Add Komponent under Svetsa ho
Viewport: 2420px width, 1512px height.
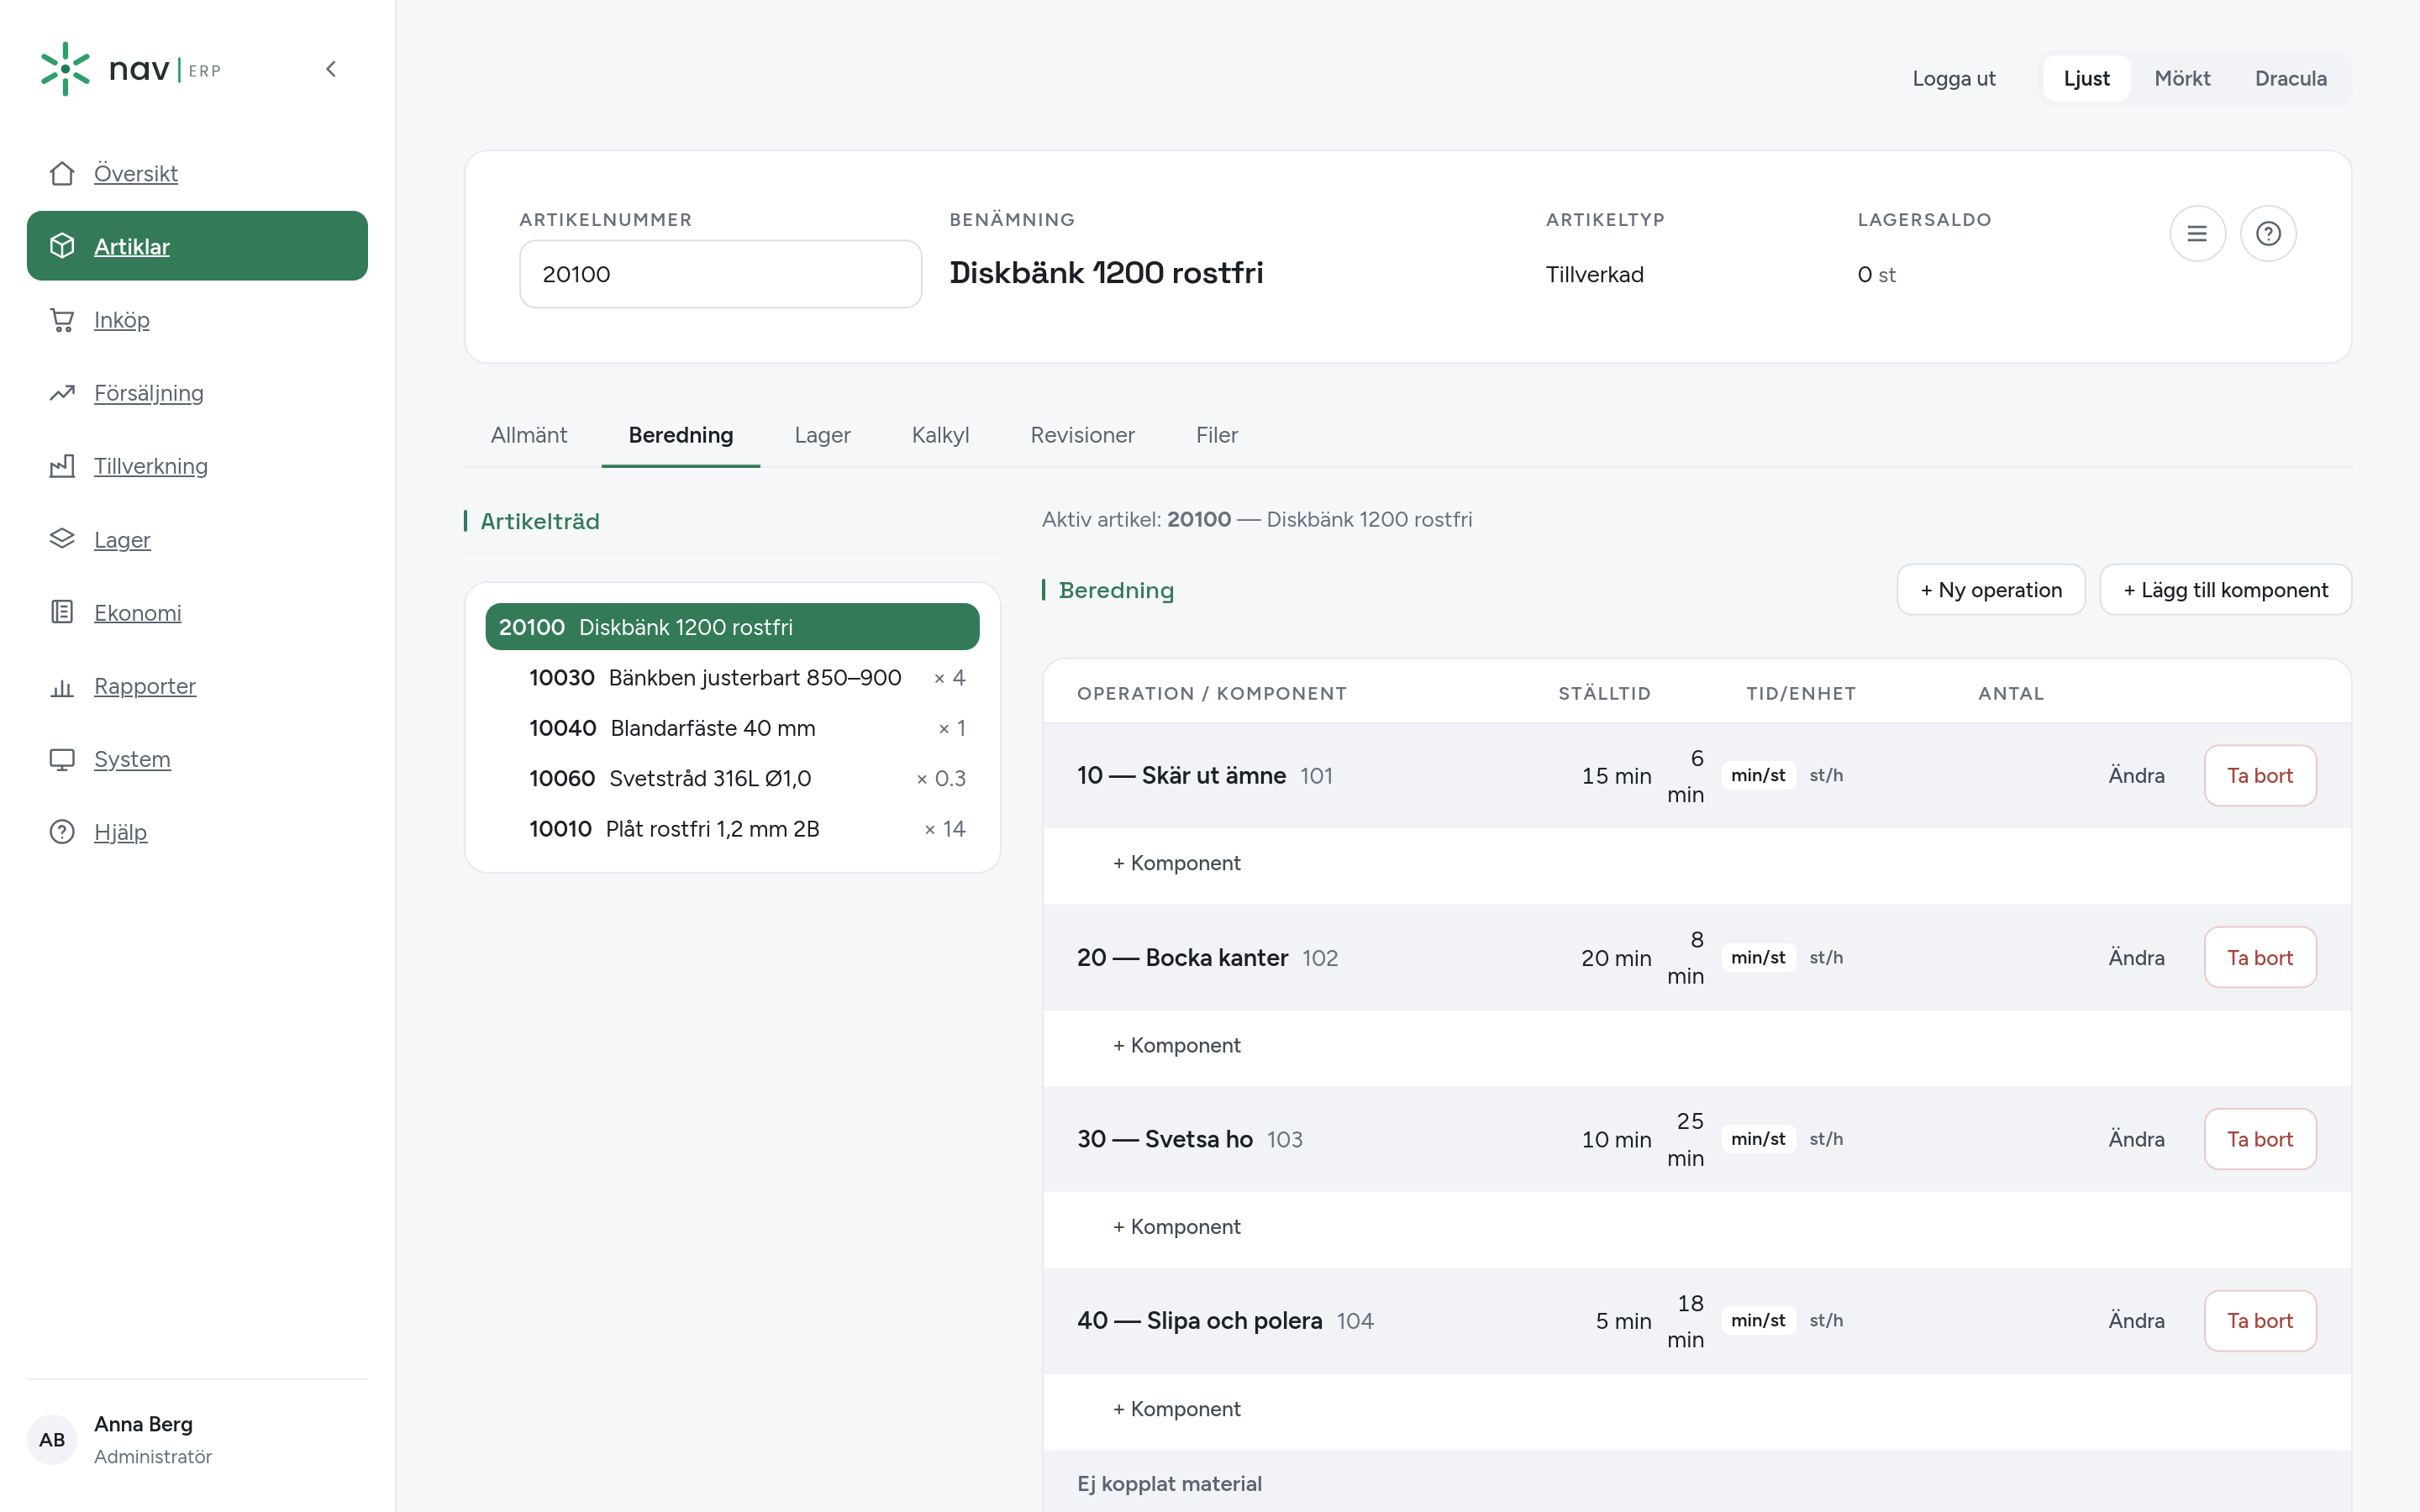click(x=1176, y=1226)
